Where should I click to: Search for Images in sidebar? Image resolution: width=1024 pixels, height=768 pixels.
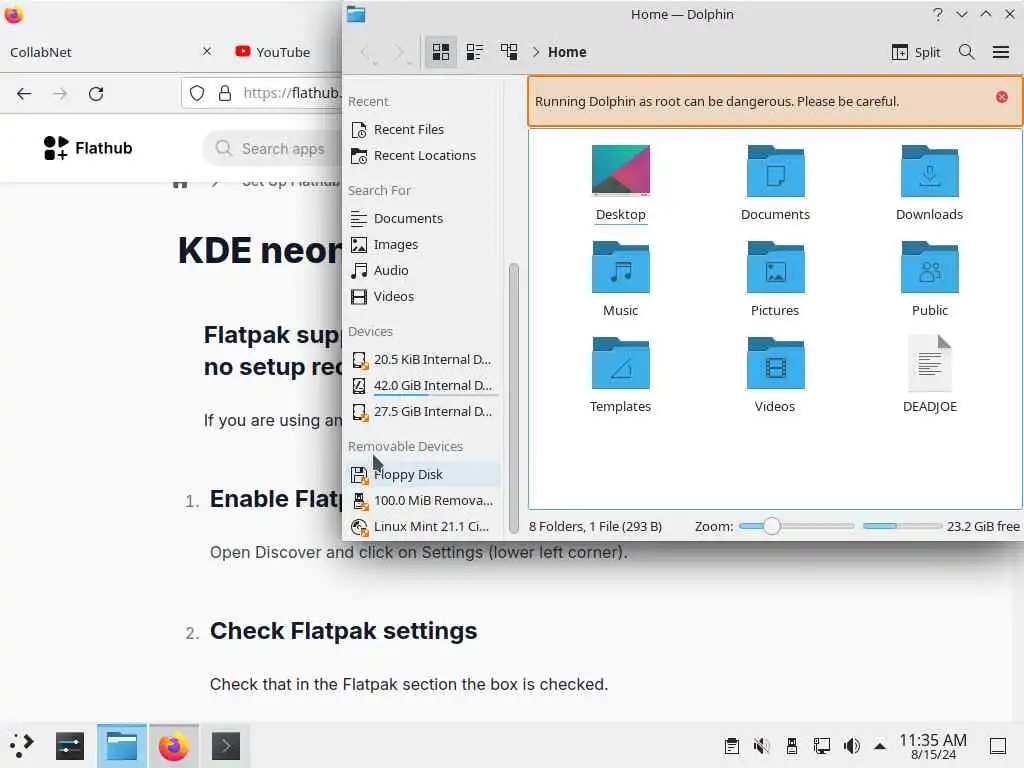click(x=423, y=244)
